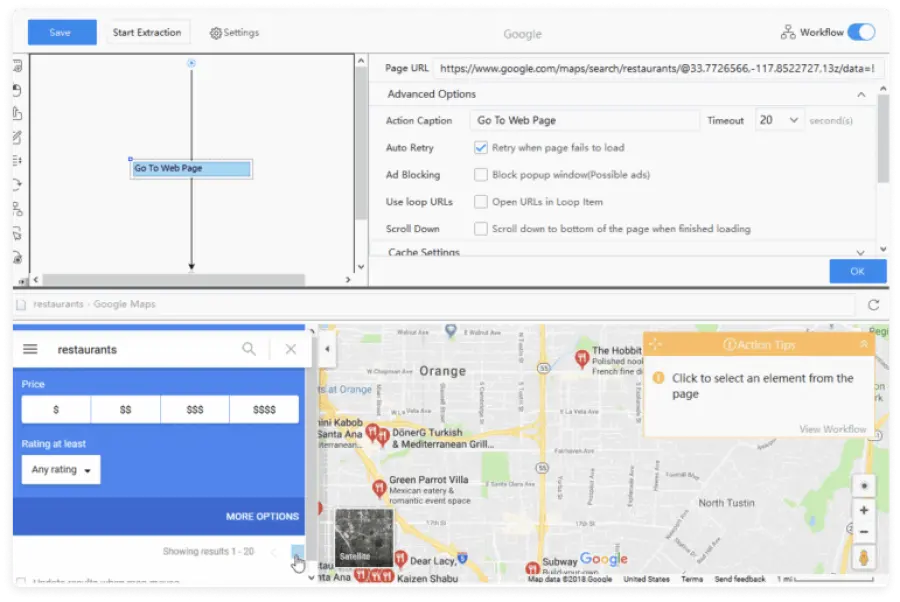
Task: Click workflow canvas scroll-down arrow
Action: [x=360, y=267]
